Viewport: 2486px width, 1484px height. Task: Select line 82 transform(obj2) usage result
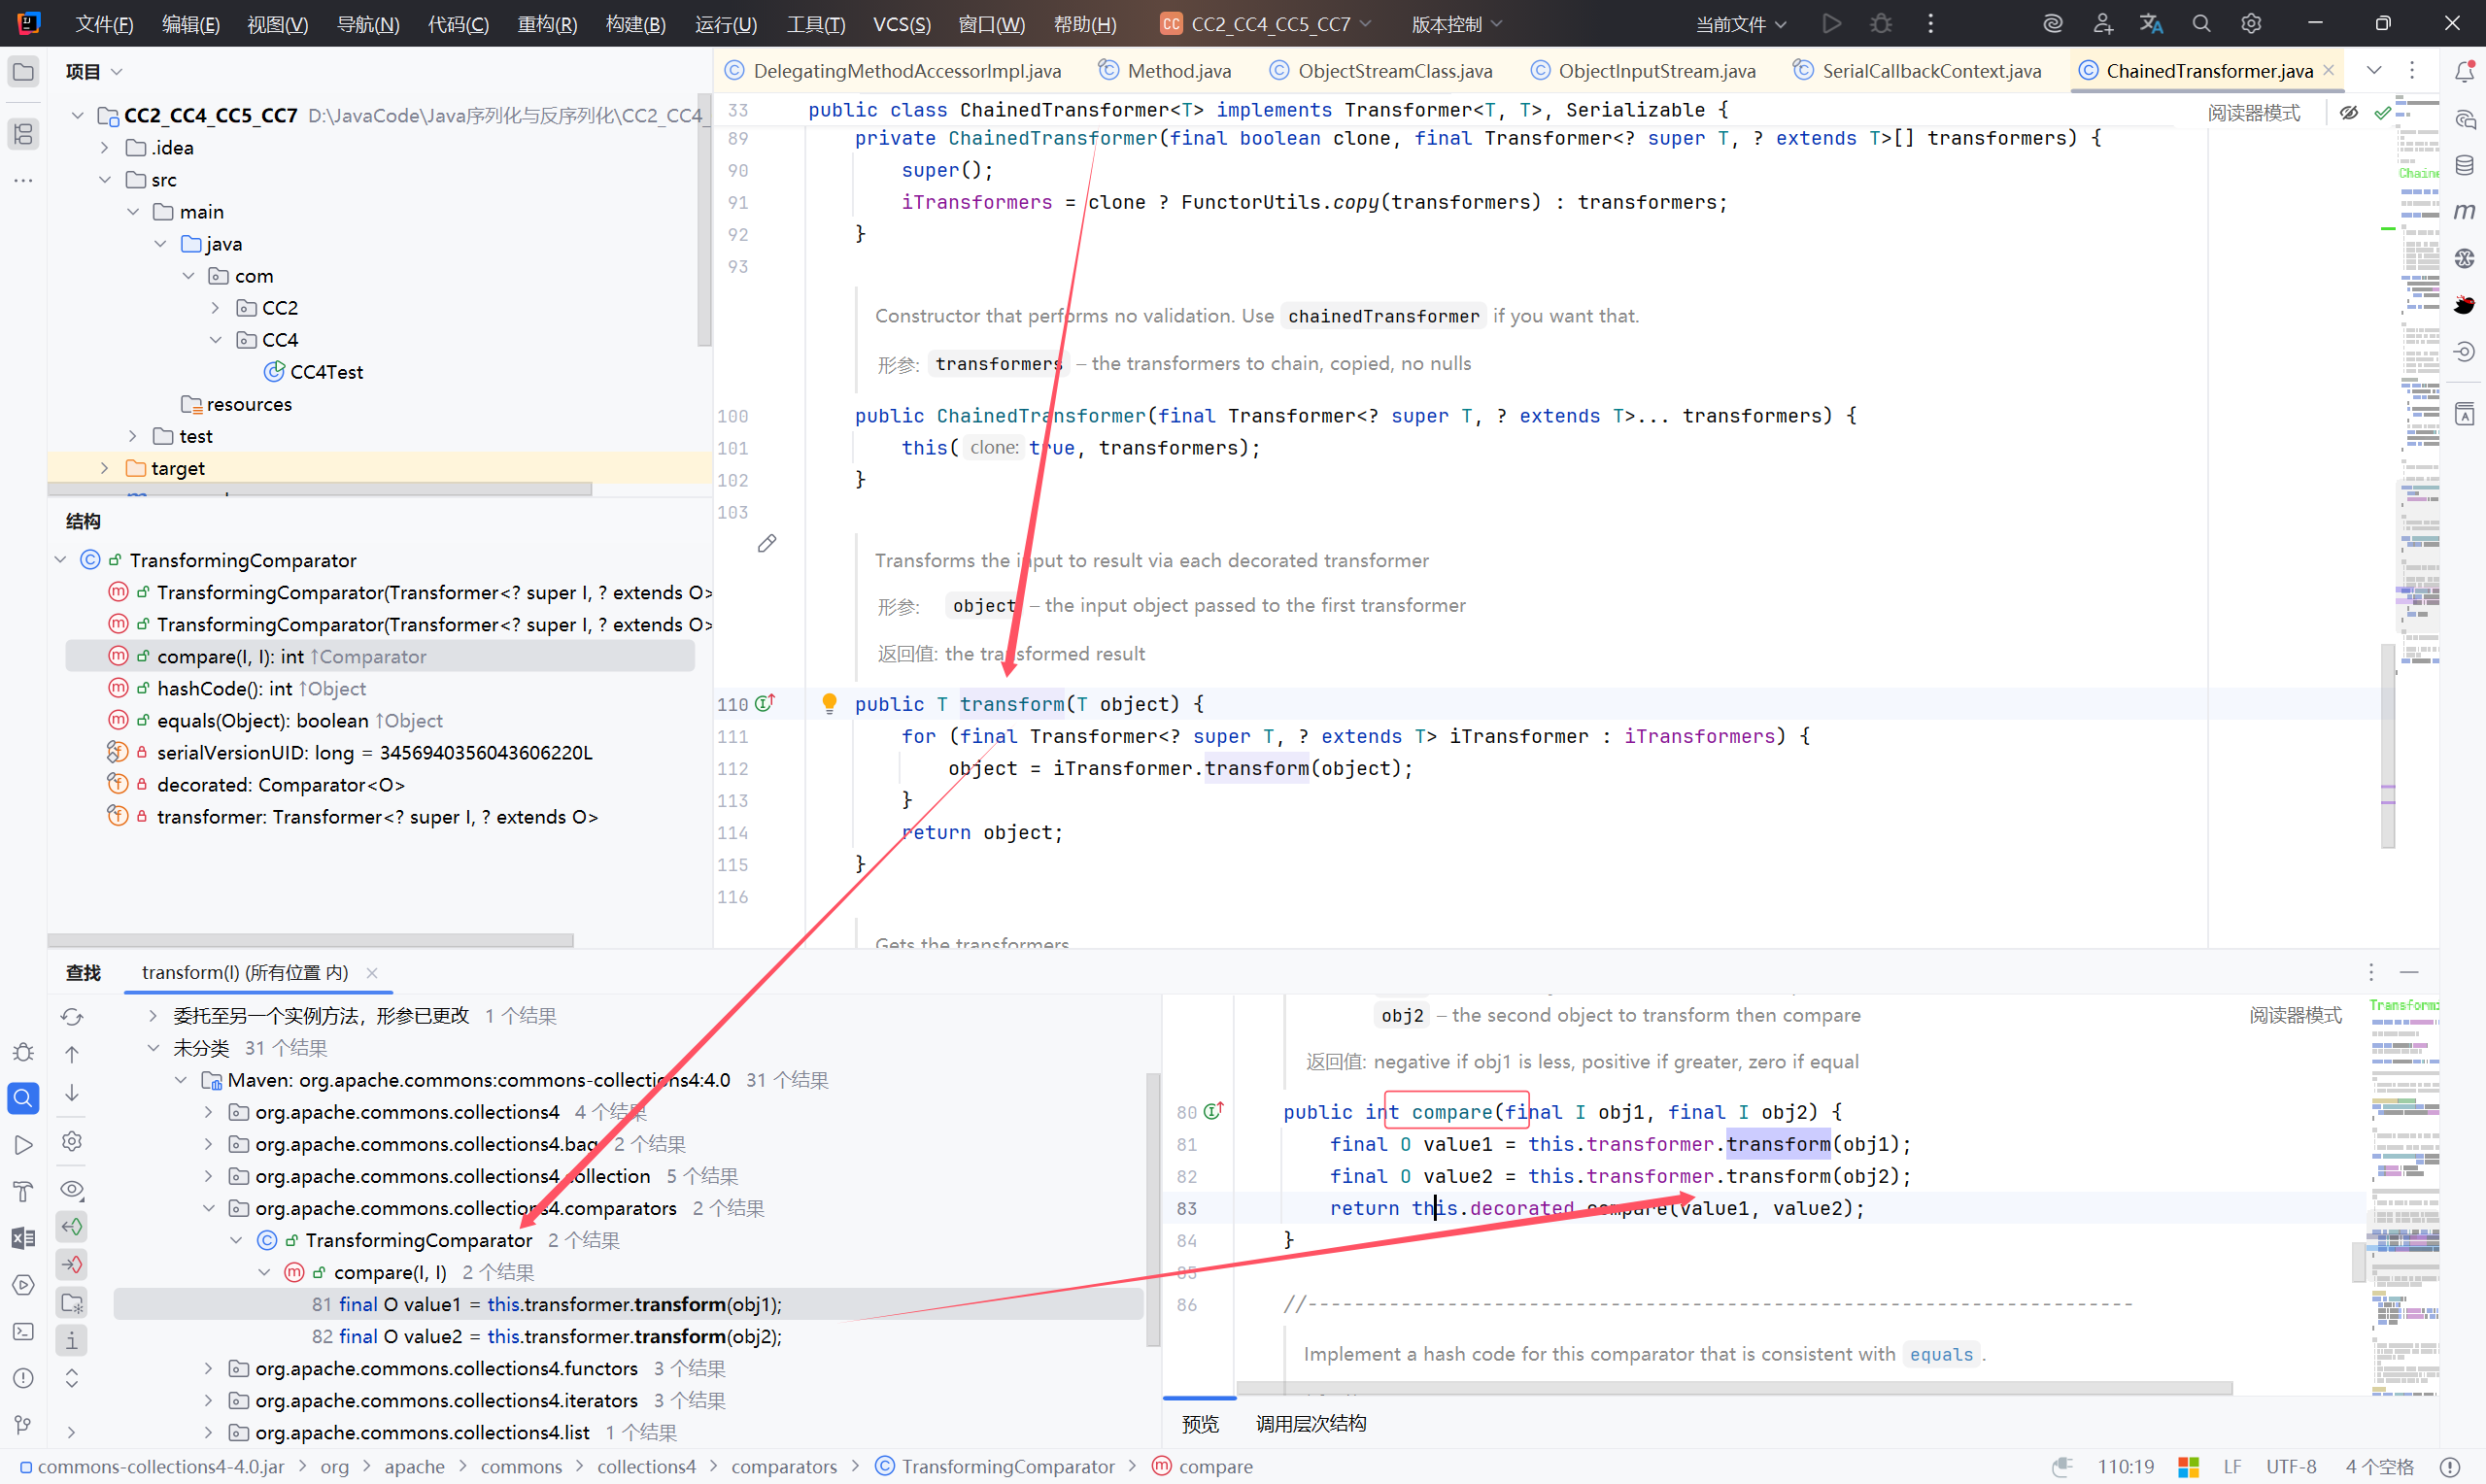pos(560,1336)
